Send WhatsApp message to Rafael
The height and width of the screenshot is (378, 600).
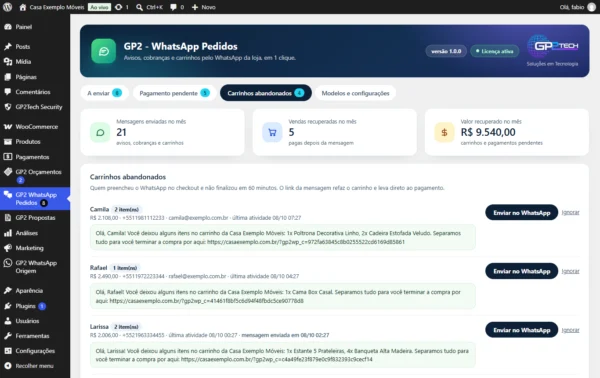pyautogui.click(x=522, y=271)
